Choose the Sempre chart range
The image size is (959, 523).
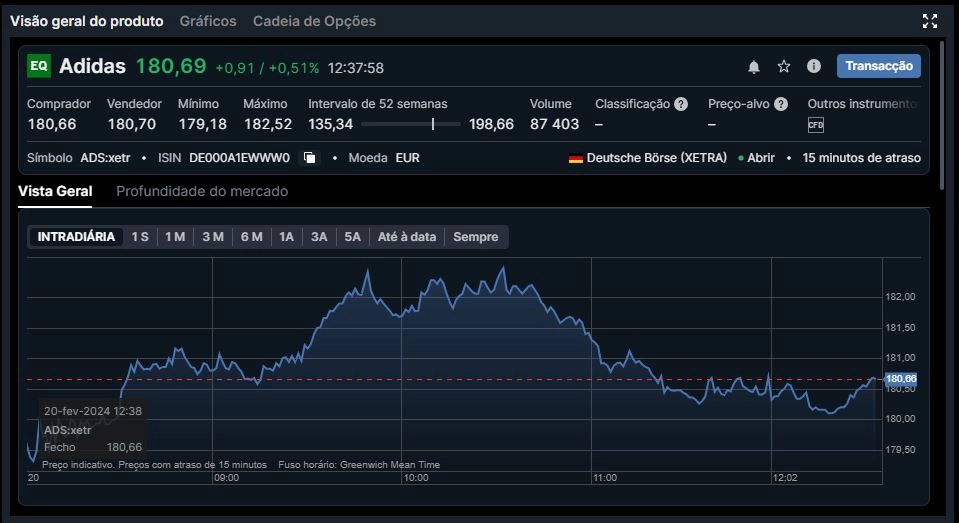(x=476, y=237)
